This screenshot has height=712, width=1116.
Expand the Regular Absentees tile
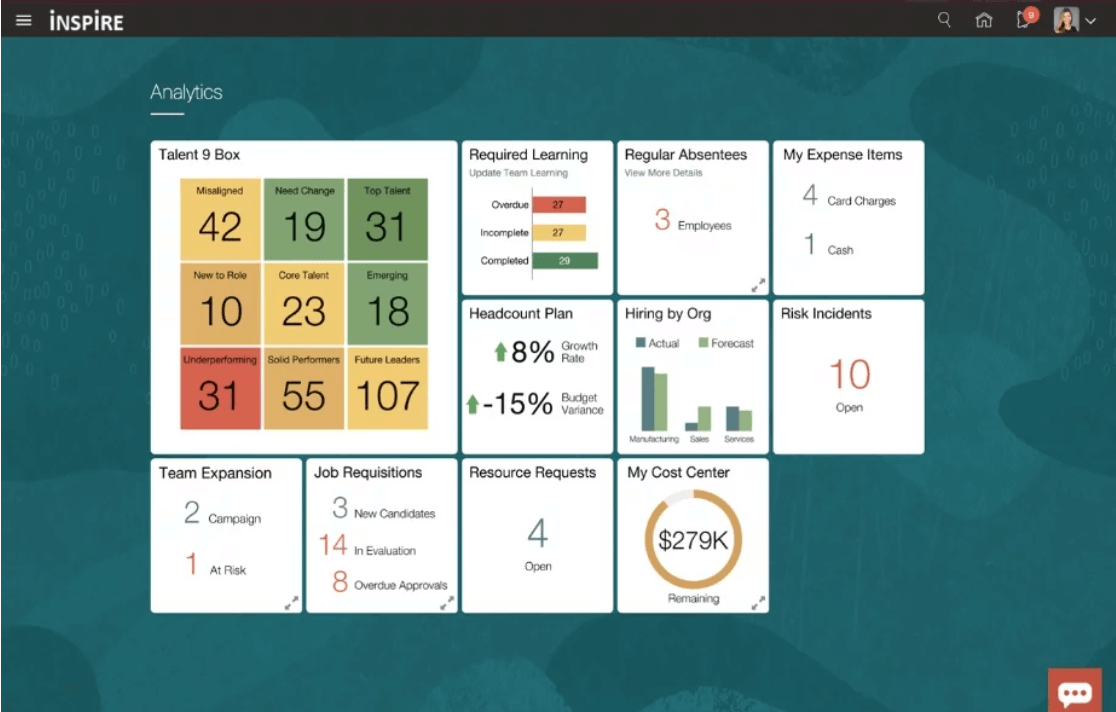coord(759,283)
